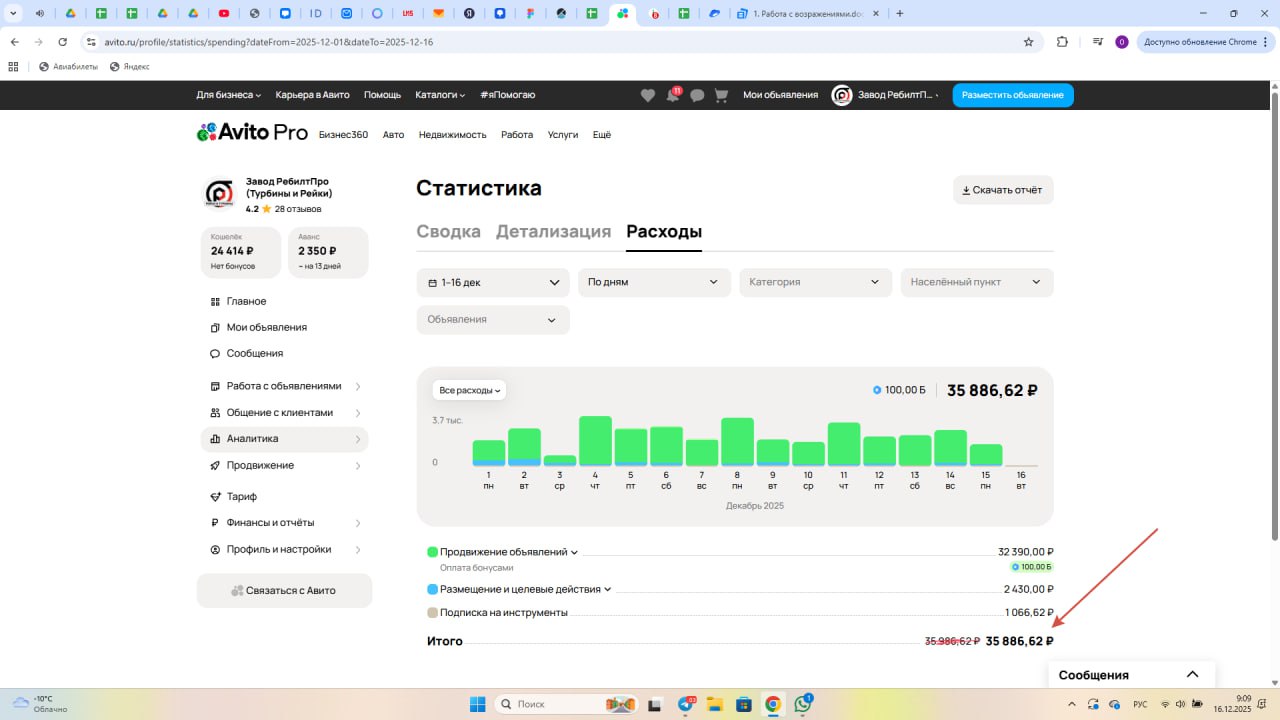Screen dimensions: 1280x720
Task: Open Аналитика in the sidebar
Action: click(x=285, y=439)
